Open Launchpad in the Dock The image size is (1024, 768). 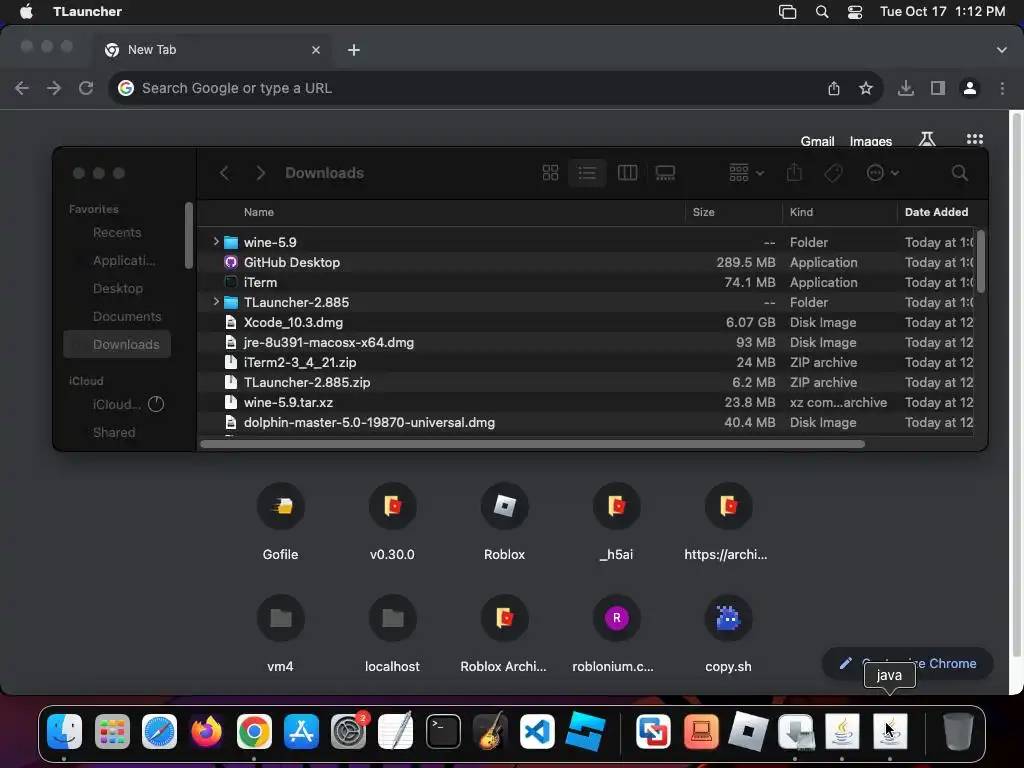coord(112,731)
